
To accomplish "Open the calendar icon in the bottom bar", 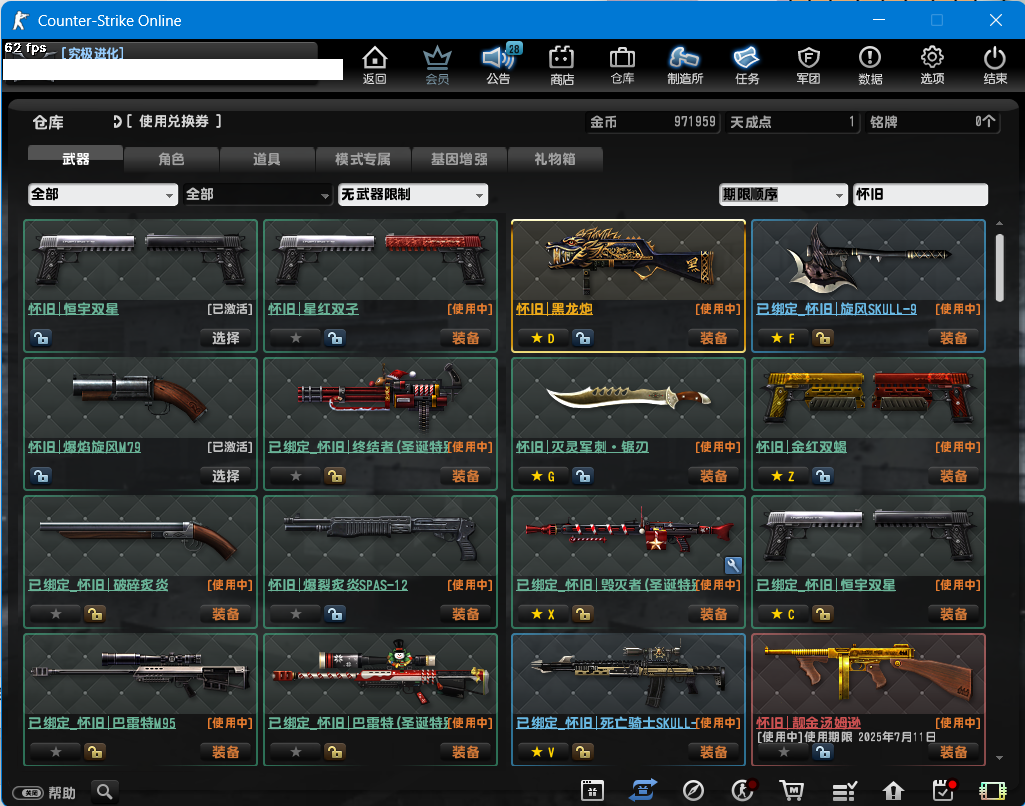I will 592,790.
